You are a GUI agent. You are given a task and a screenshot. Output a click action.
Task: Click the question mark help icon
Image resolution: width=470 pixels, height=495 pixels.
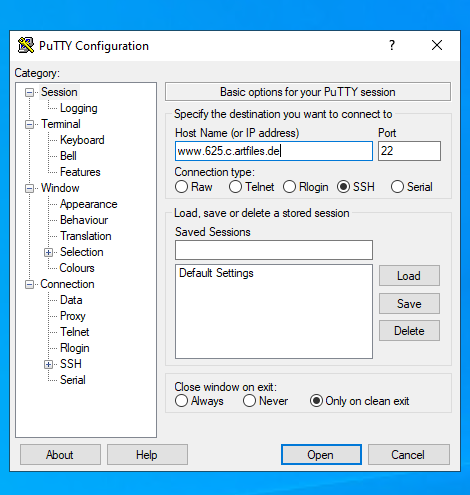392,45
